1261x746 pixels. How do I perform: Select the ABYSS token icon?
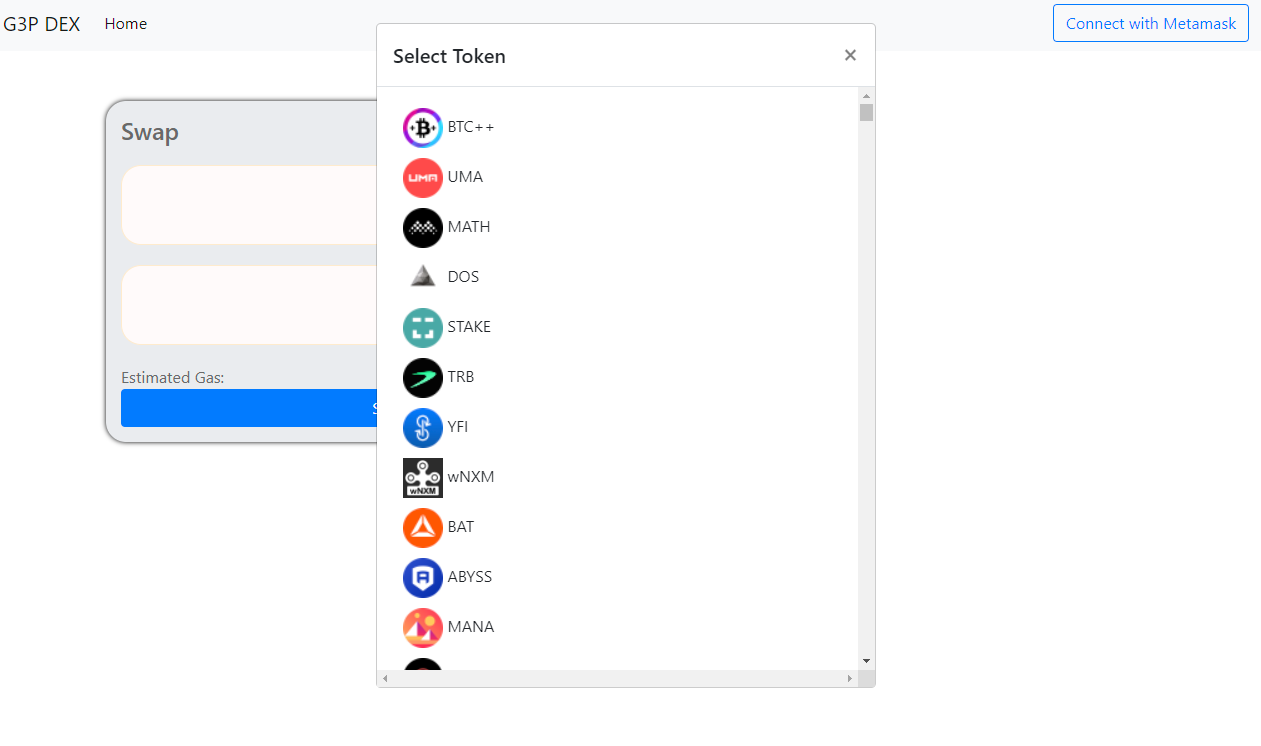coord(423,578)
